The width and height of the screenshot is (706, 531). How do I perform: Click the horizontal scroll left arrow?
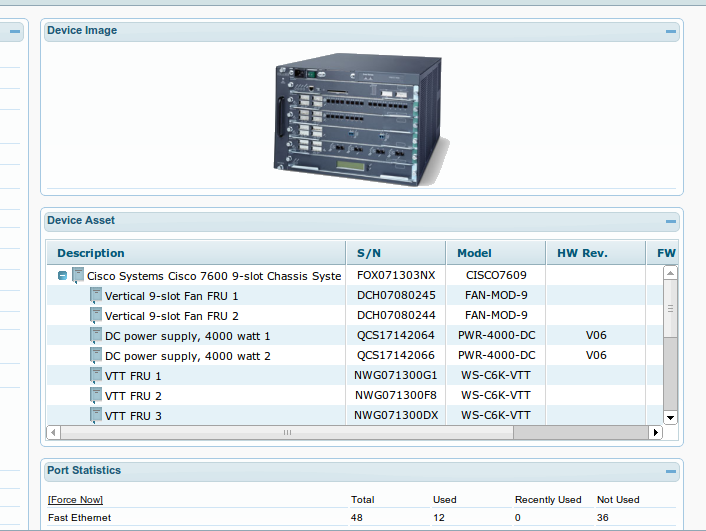[54, 432]
